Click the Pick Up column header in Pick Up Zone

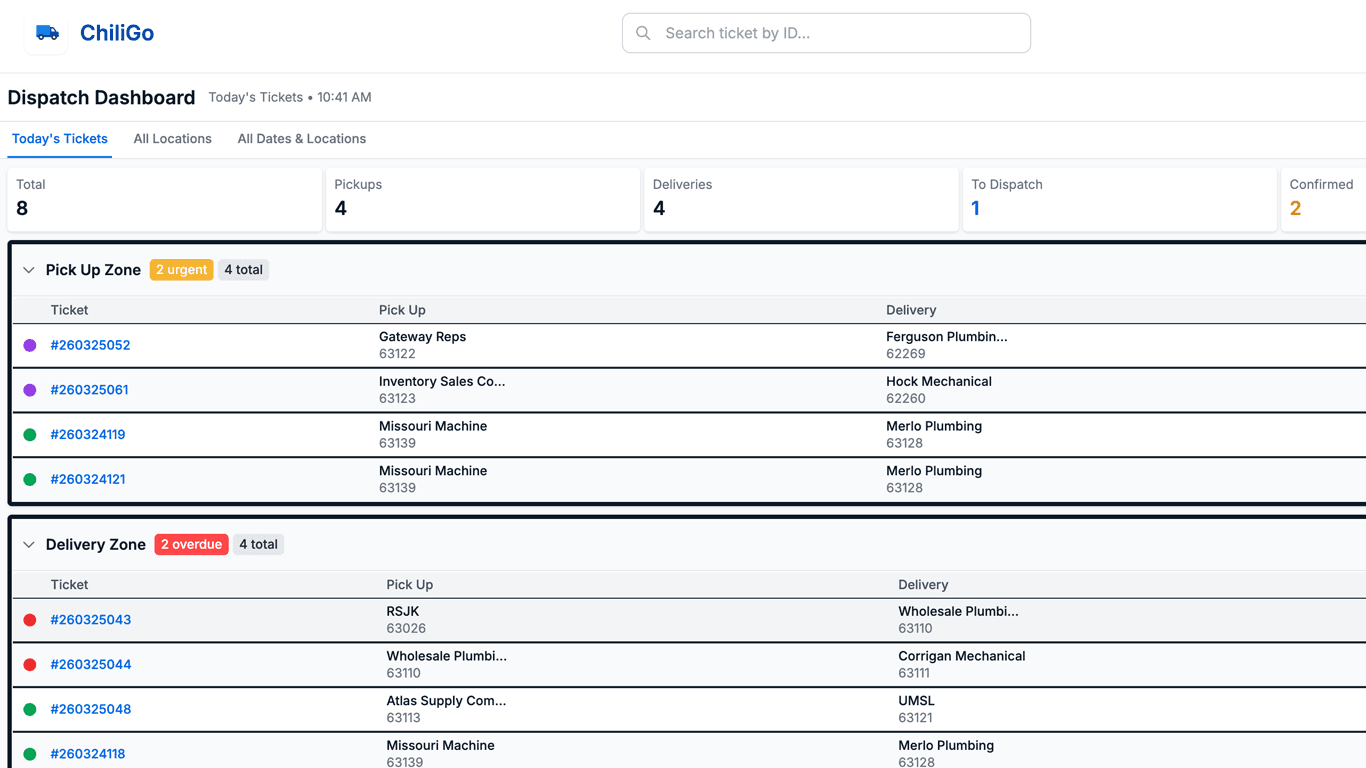402,310
